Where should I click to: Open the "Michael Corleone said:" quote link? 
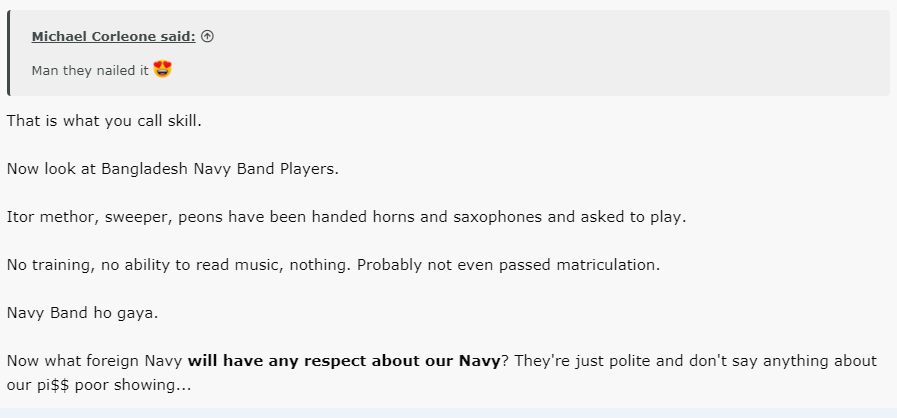(x=113, y=37)
